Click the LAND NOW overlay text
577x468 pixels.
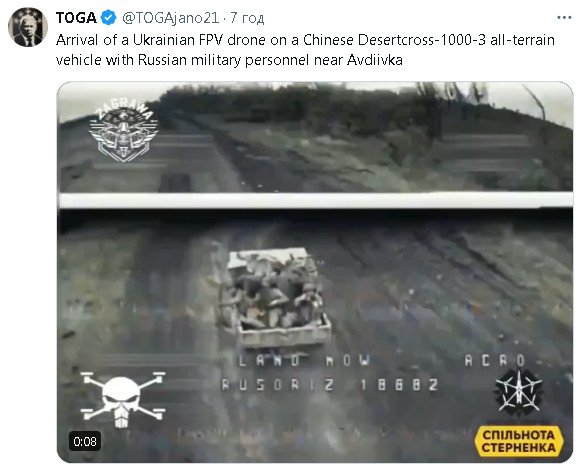click(x=304, y=361)
